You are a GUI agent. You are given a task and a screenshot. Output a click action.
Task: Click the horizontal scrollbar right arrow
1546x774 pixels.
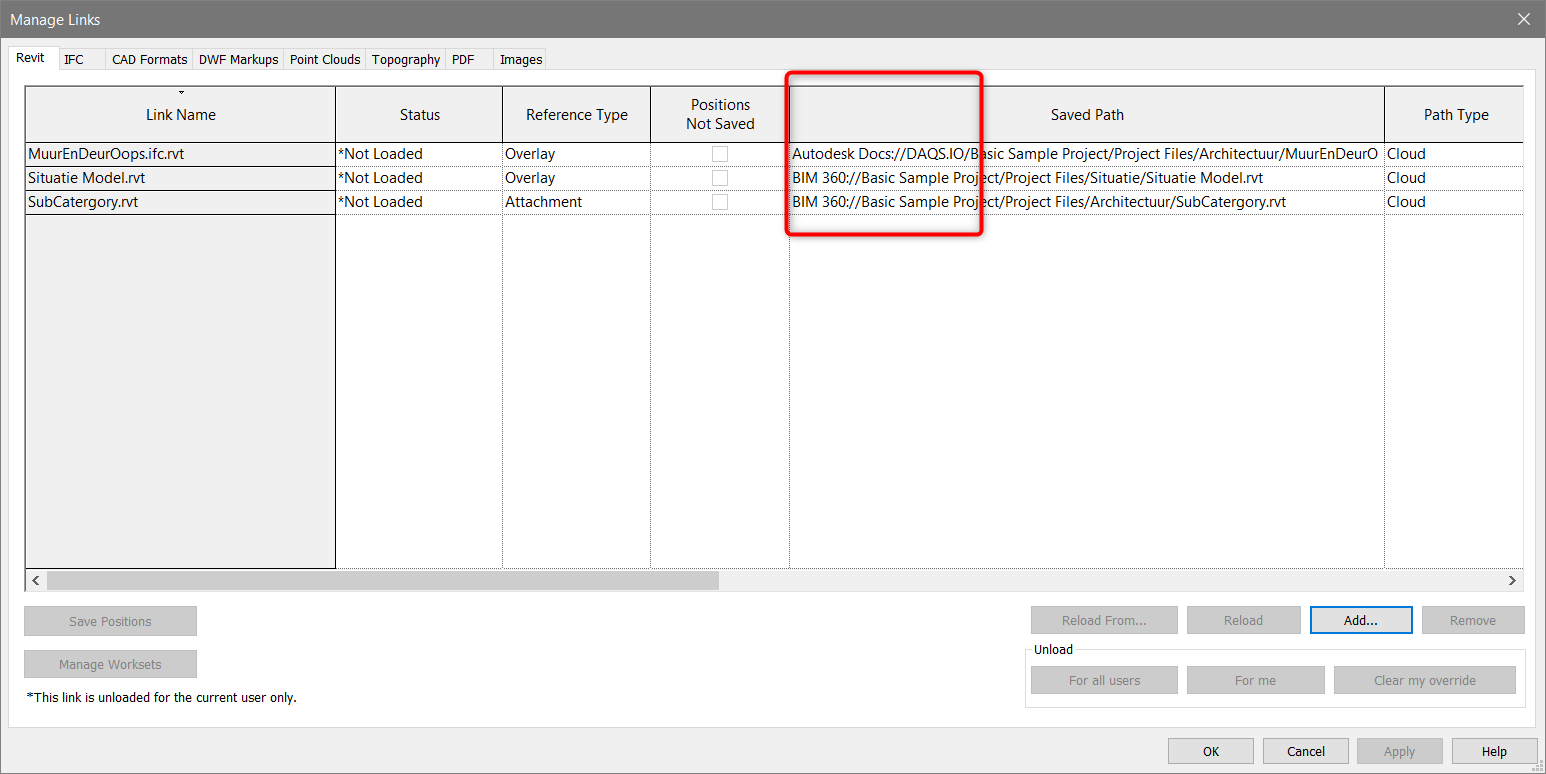(1512, 580)
